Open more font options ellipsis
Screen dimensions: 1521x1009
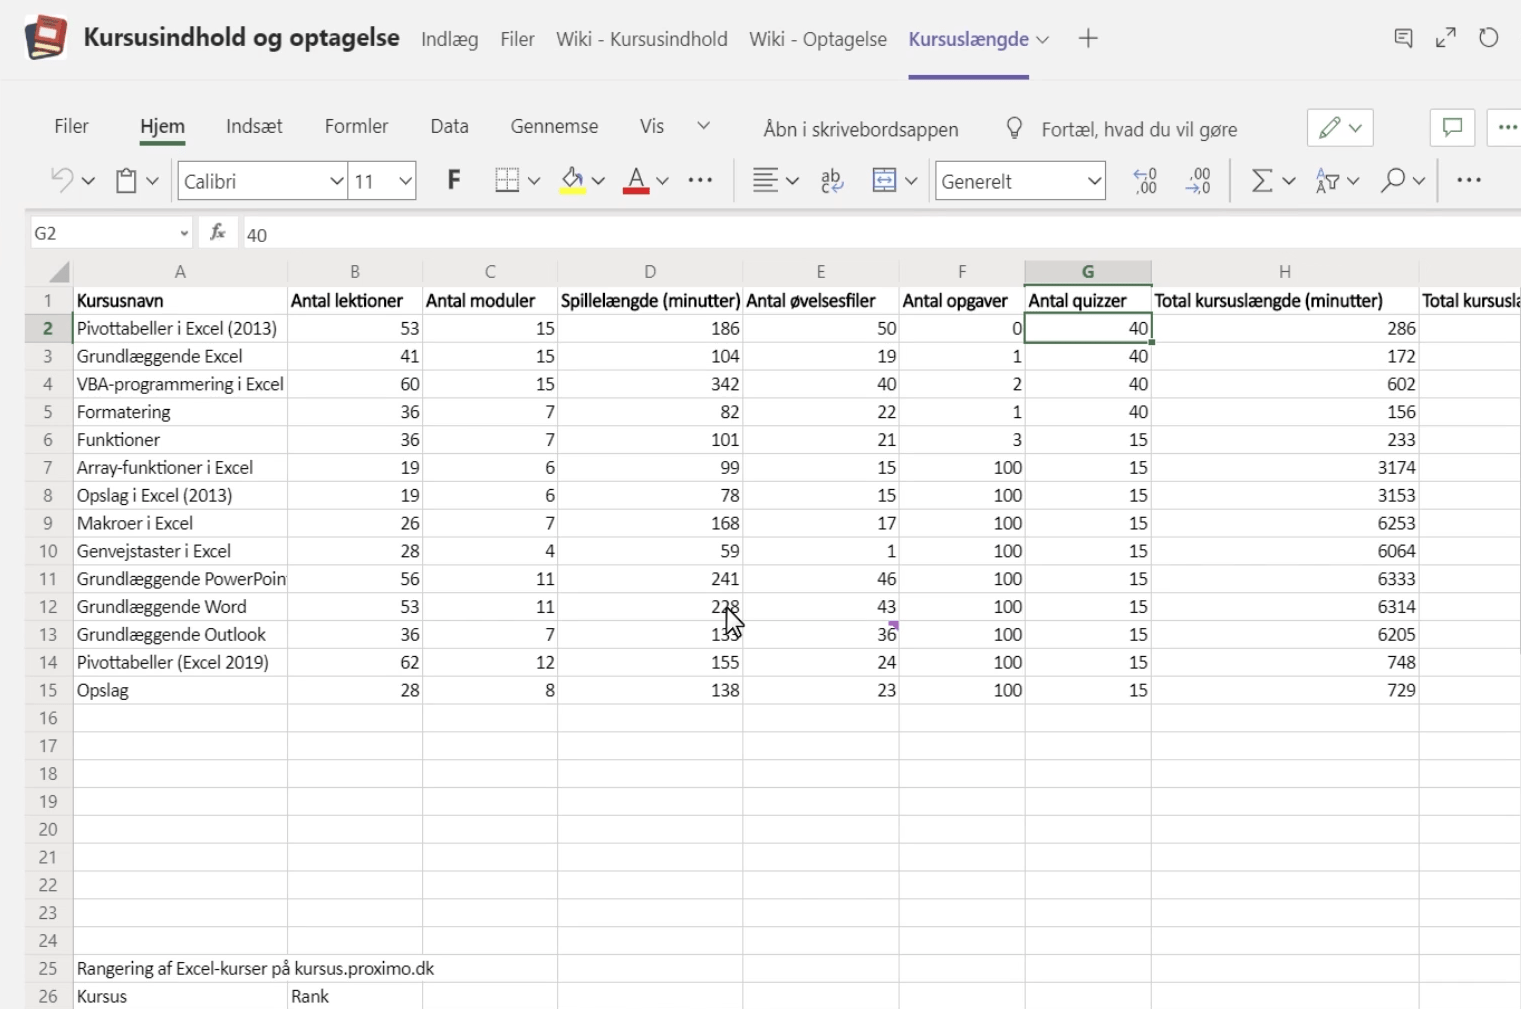click(700, 180)
